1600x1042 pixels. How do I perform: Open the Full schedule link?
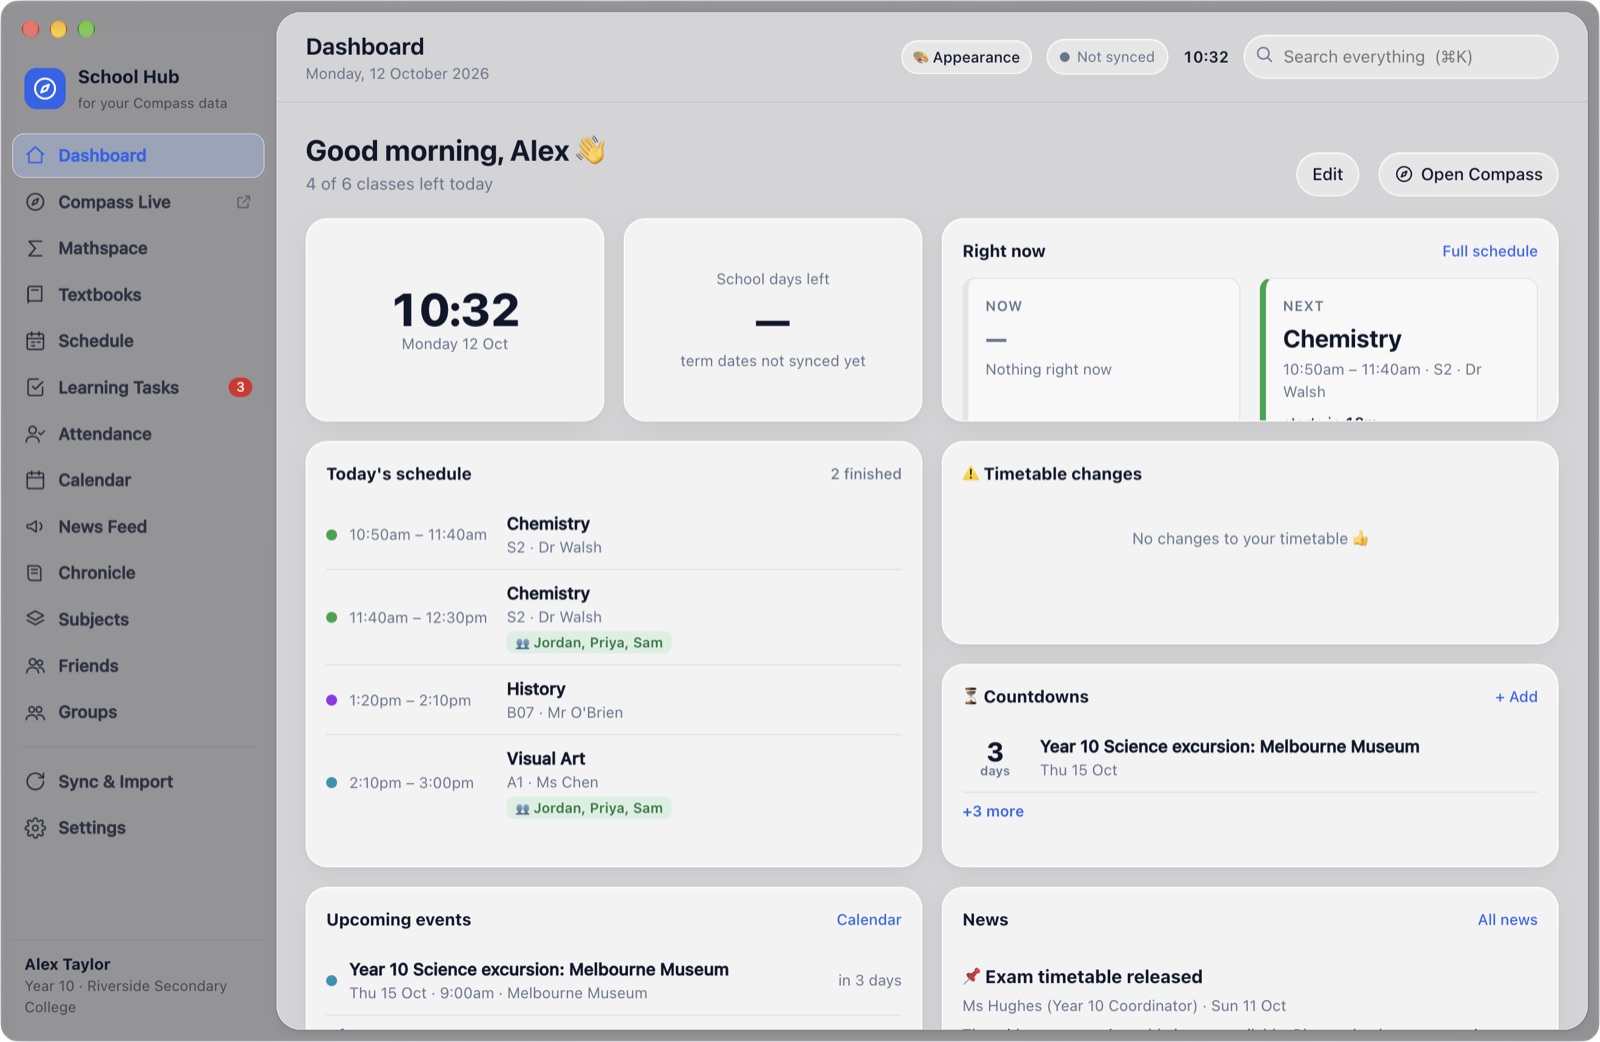point(1489,251)
